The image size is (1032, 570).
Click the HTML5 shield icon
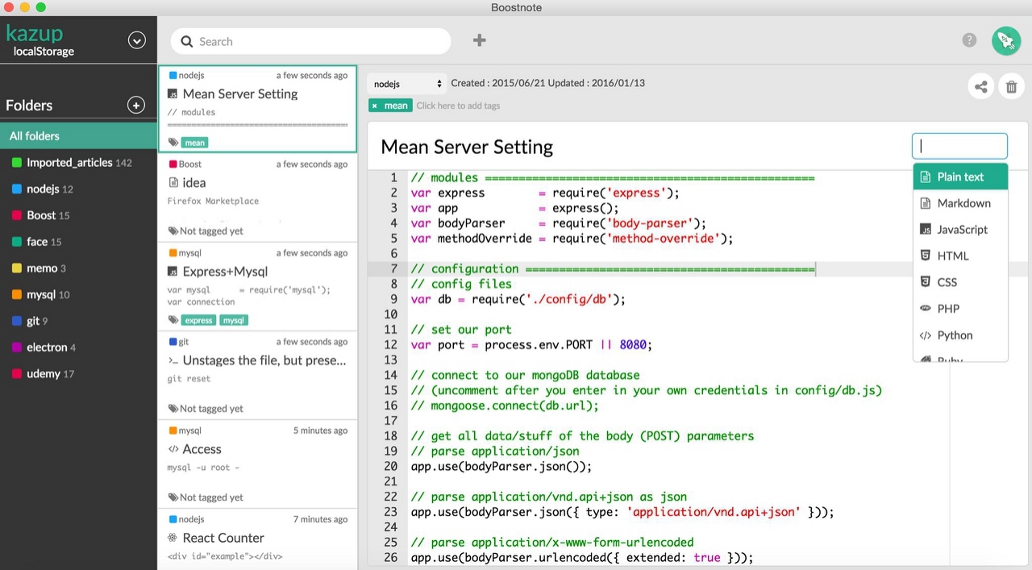click(925, 255)
